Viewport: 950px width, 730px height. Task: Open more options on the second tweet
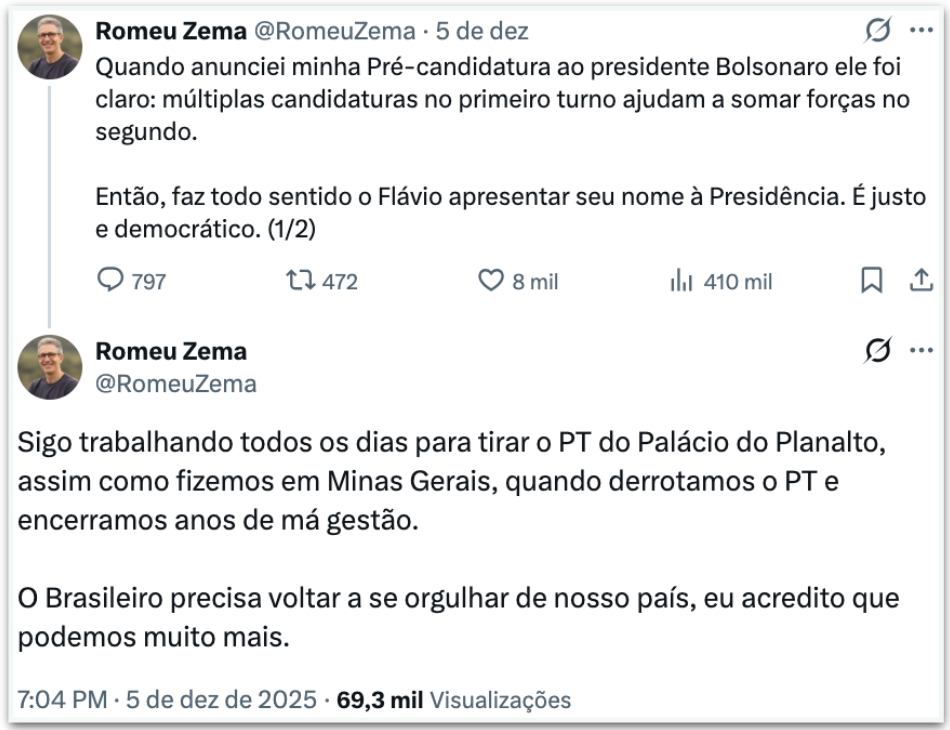pyautogui.click(x=921, y=351)
